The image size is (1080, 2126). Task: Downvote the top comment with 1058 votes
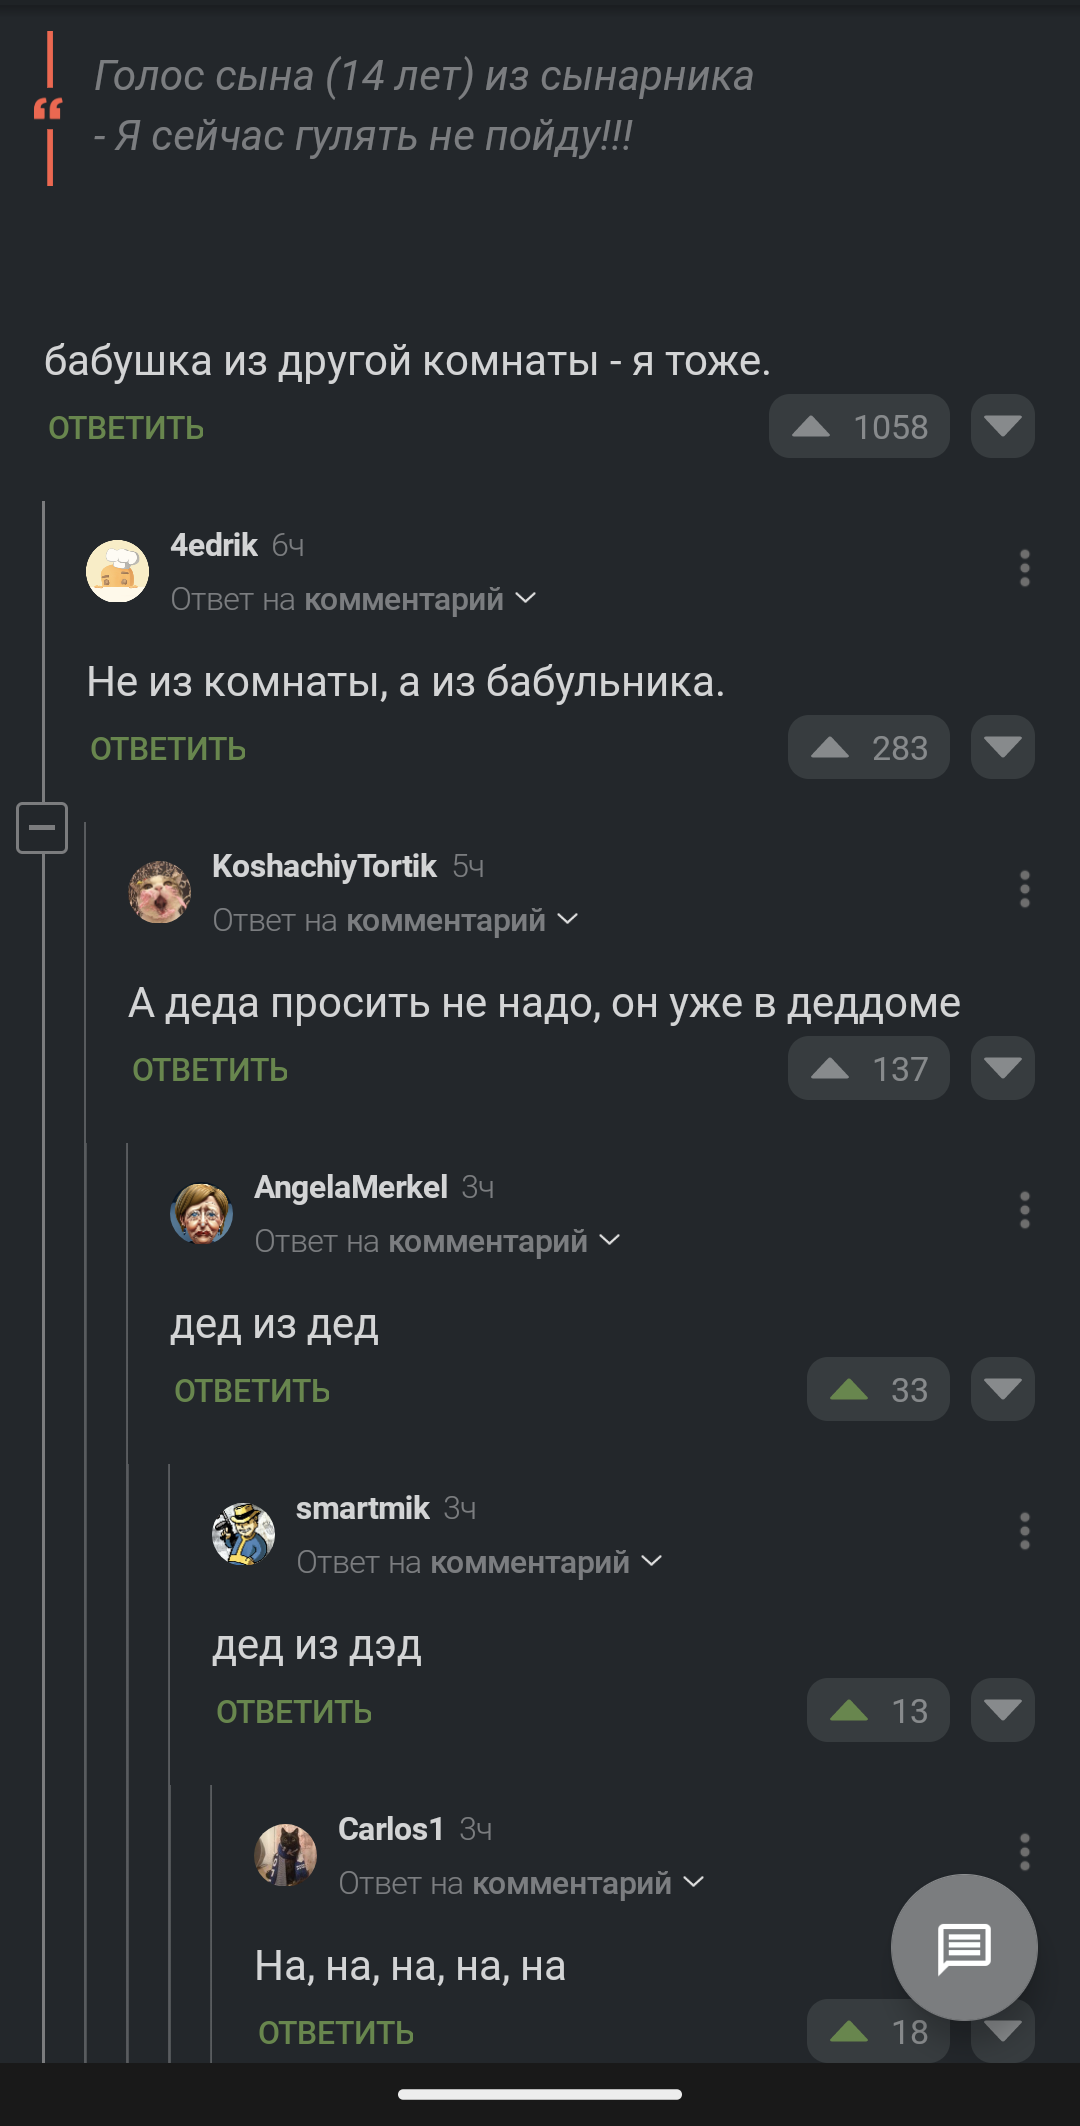point(1002,426)
